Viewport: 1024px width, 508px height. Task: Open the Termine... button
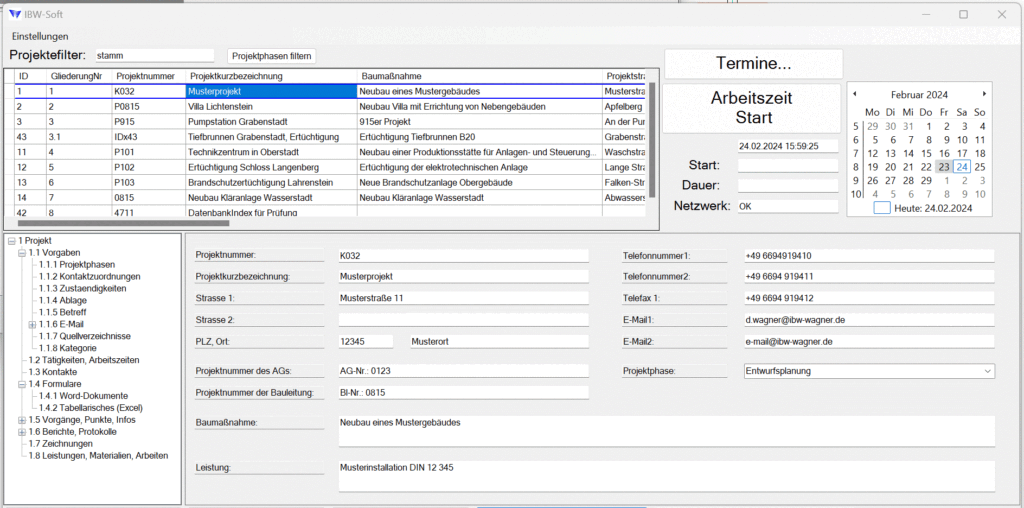753,63
